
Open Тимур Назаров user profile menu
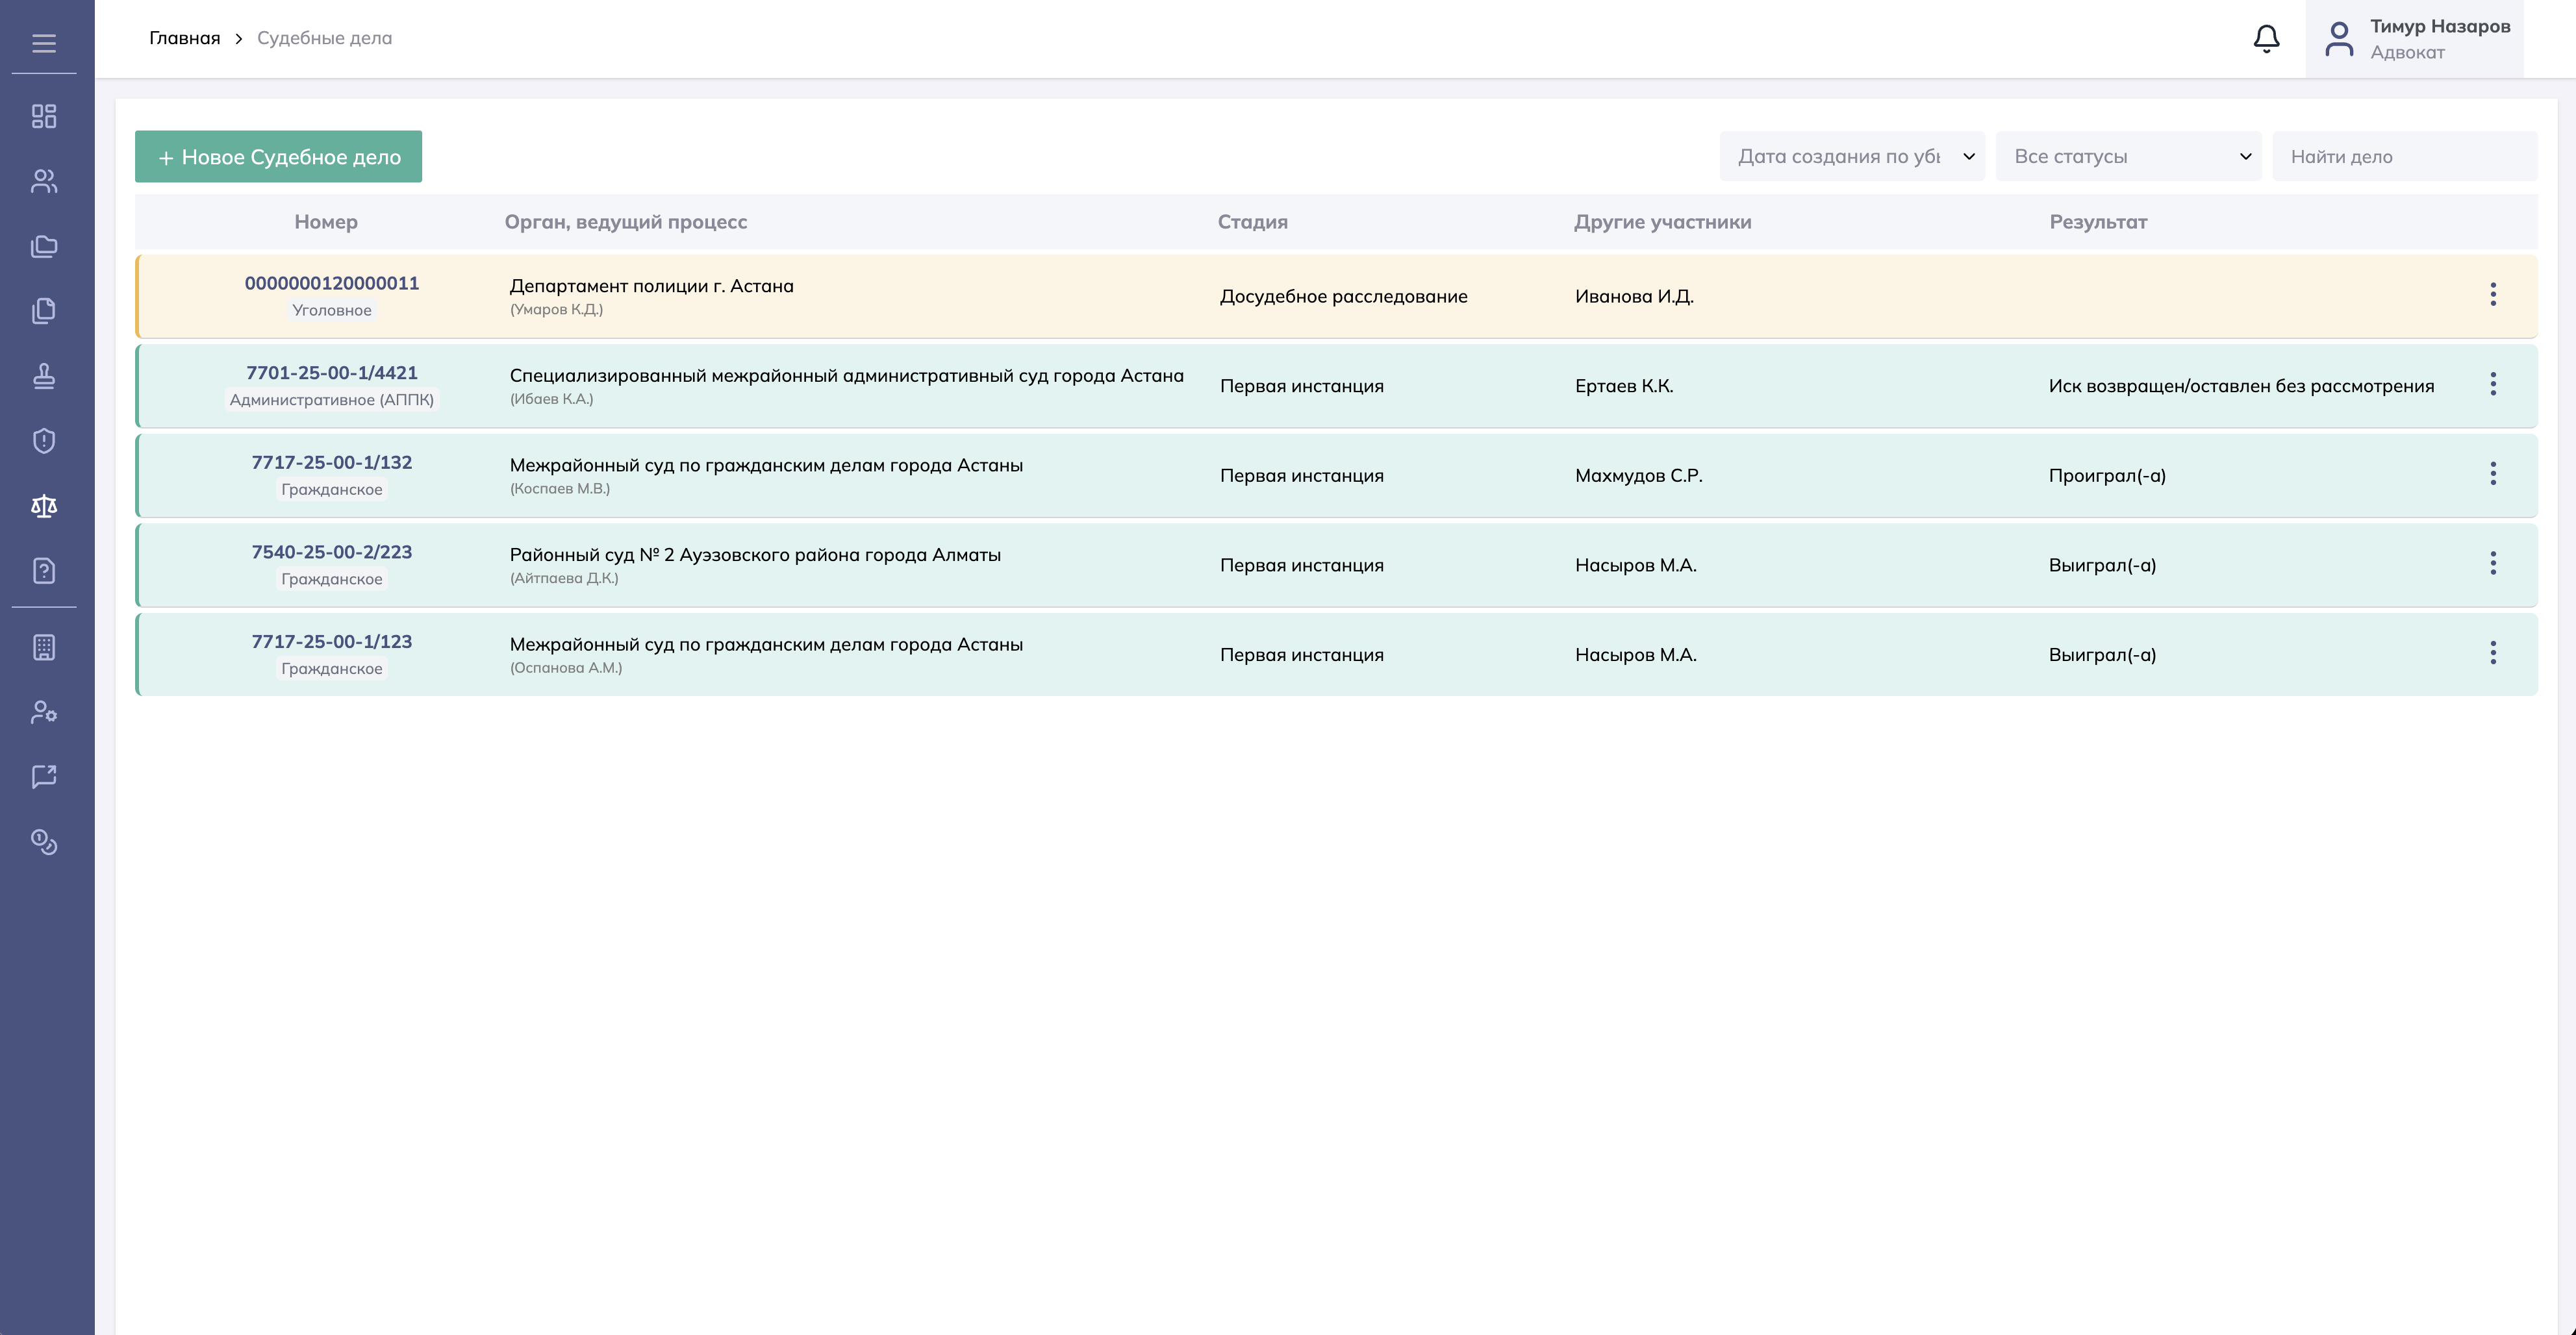2414,39
